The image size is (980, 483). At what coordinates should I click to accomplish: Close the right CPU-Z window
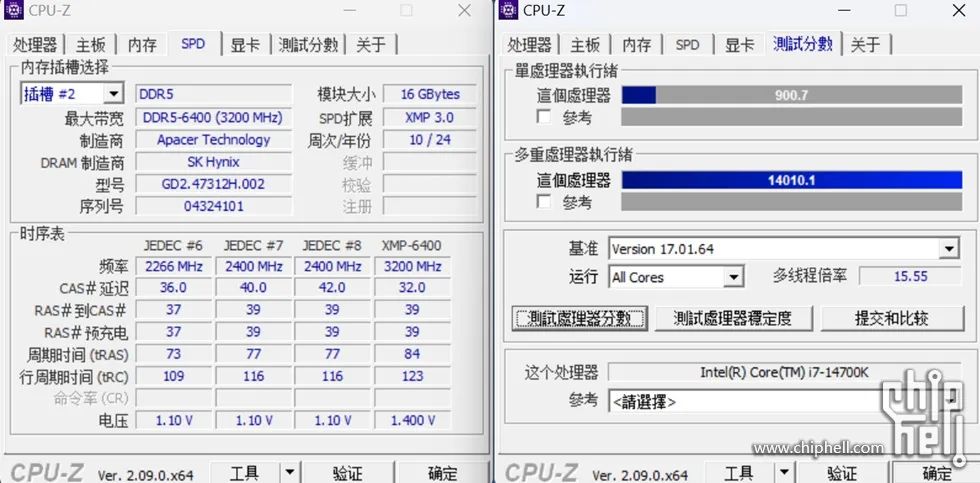[958, 10]
